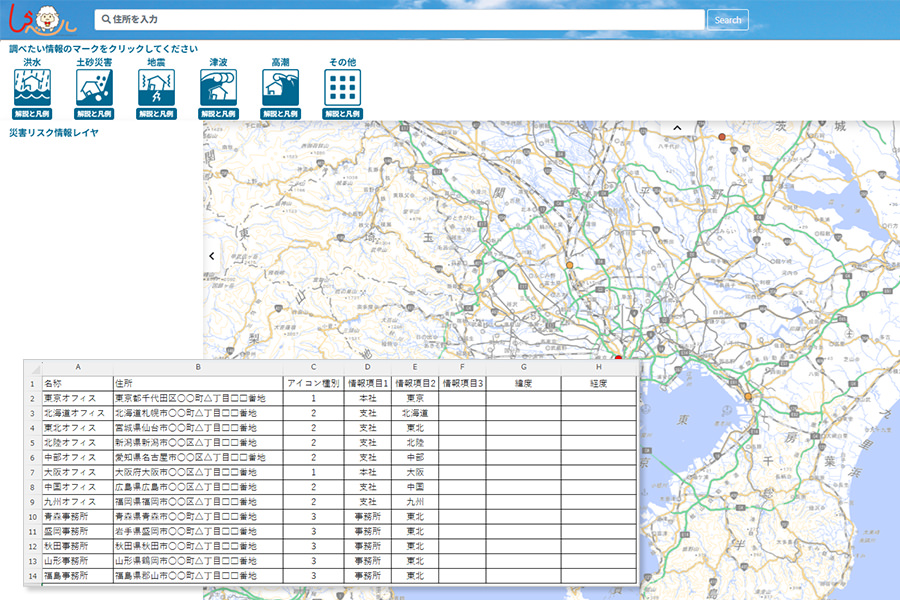Click the address search input field
This screenshot has height=600, width=900.
tap(400, 20)
